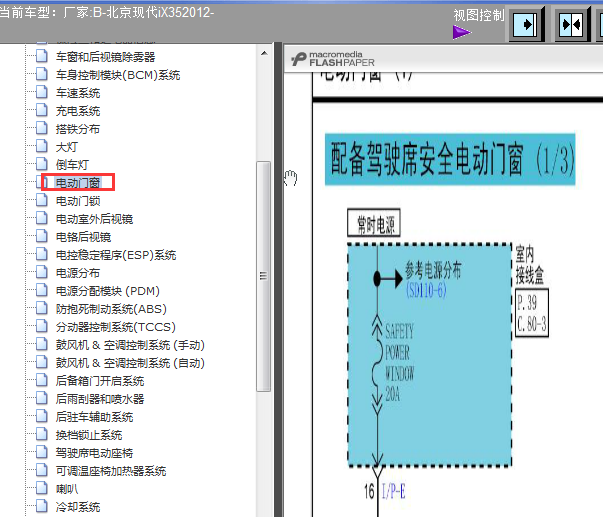Select 后备箱门开启系统

100,381
